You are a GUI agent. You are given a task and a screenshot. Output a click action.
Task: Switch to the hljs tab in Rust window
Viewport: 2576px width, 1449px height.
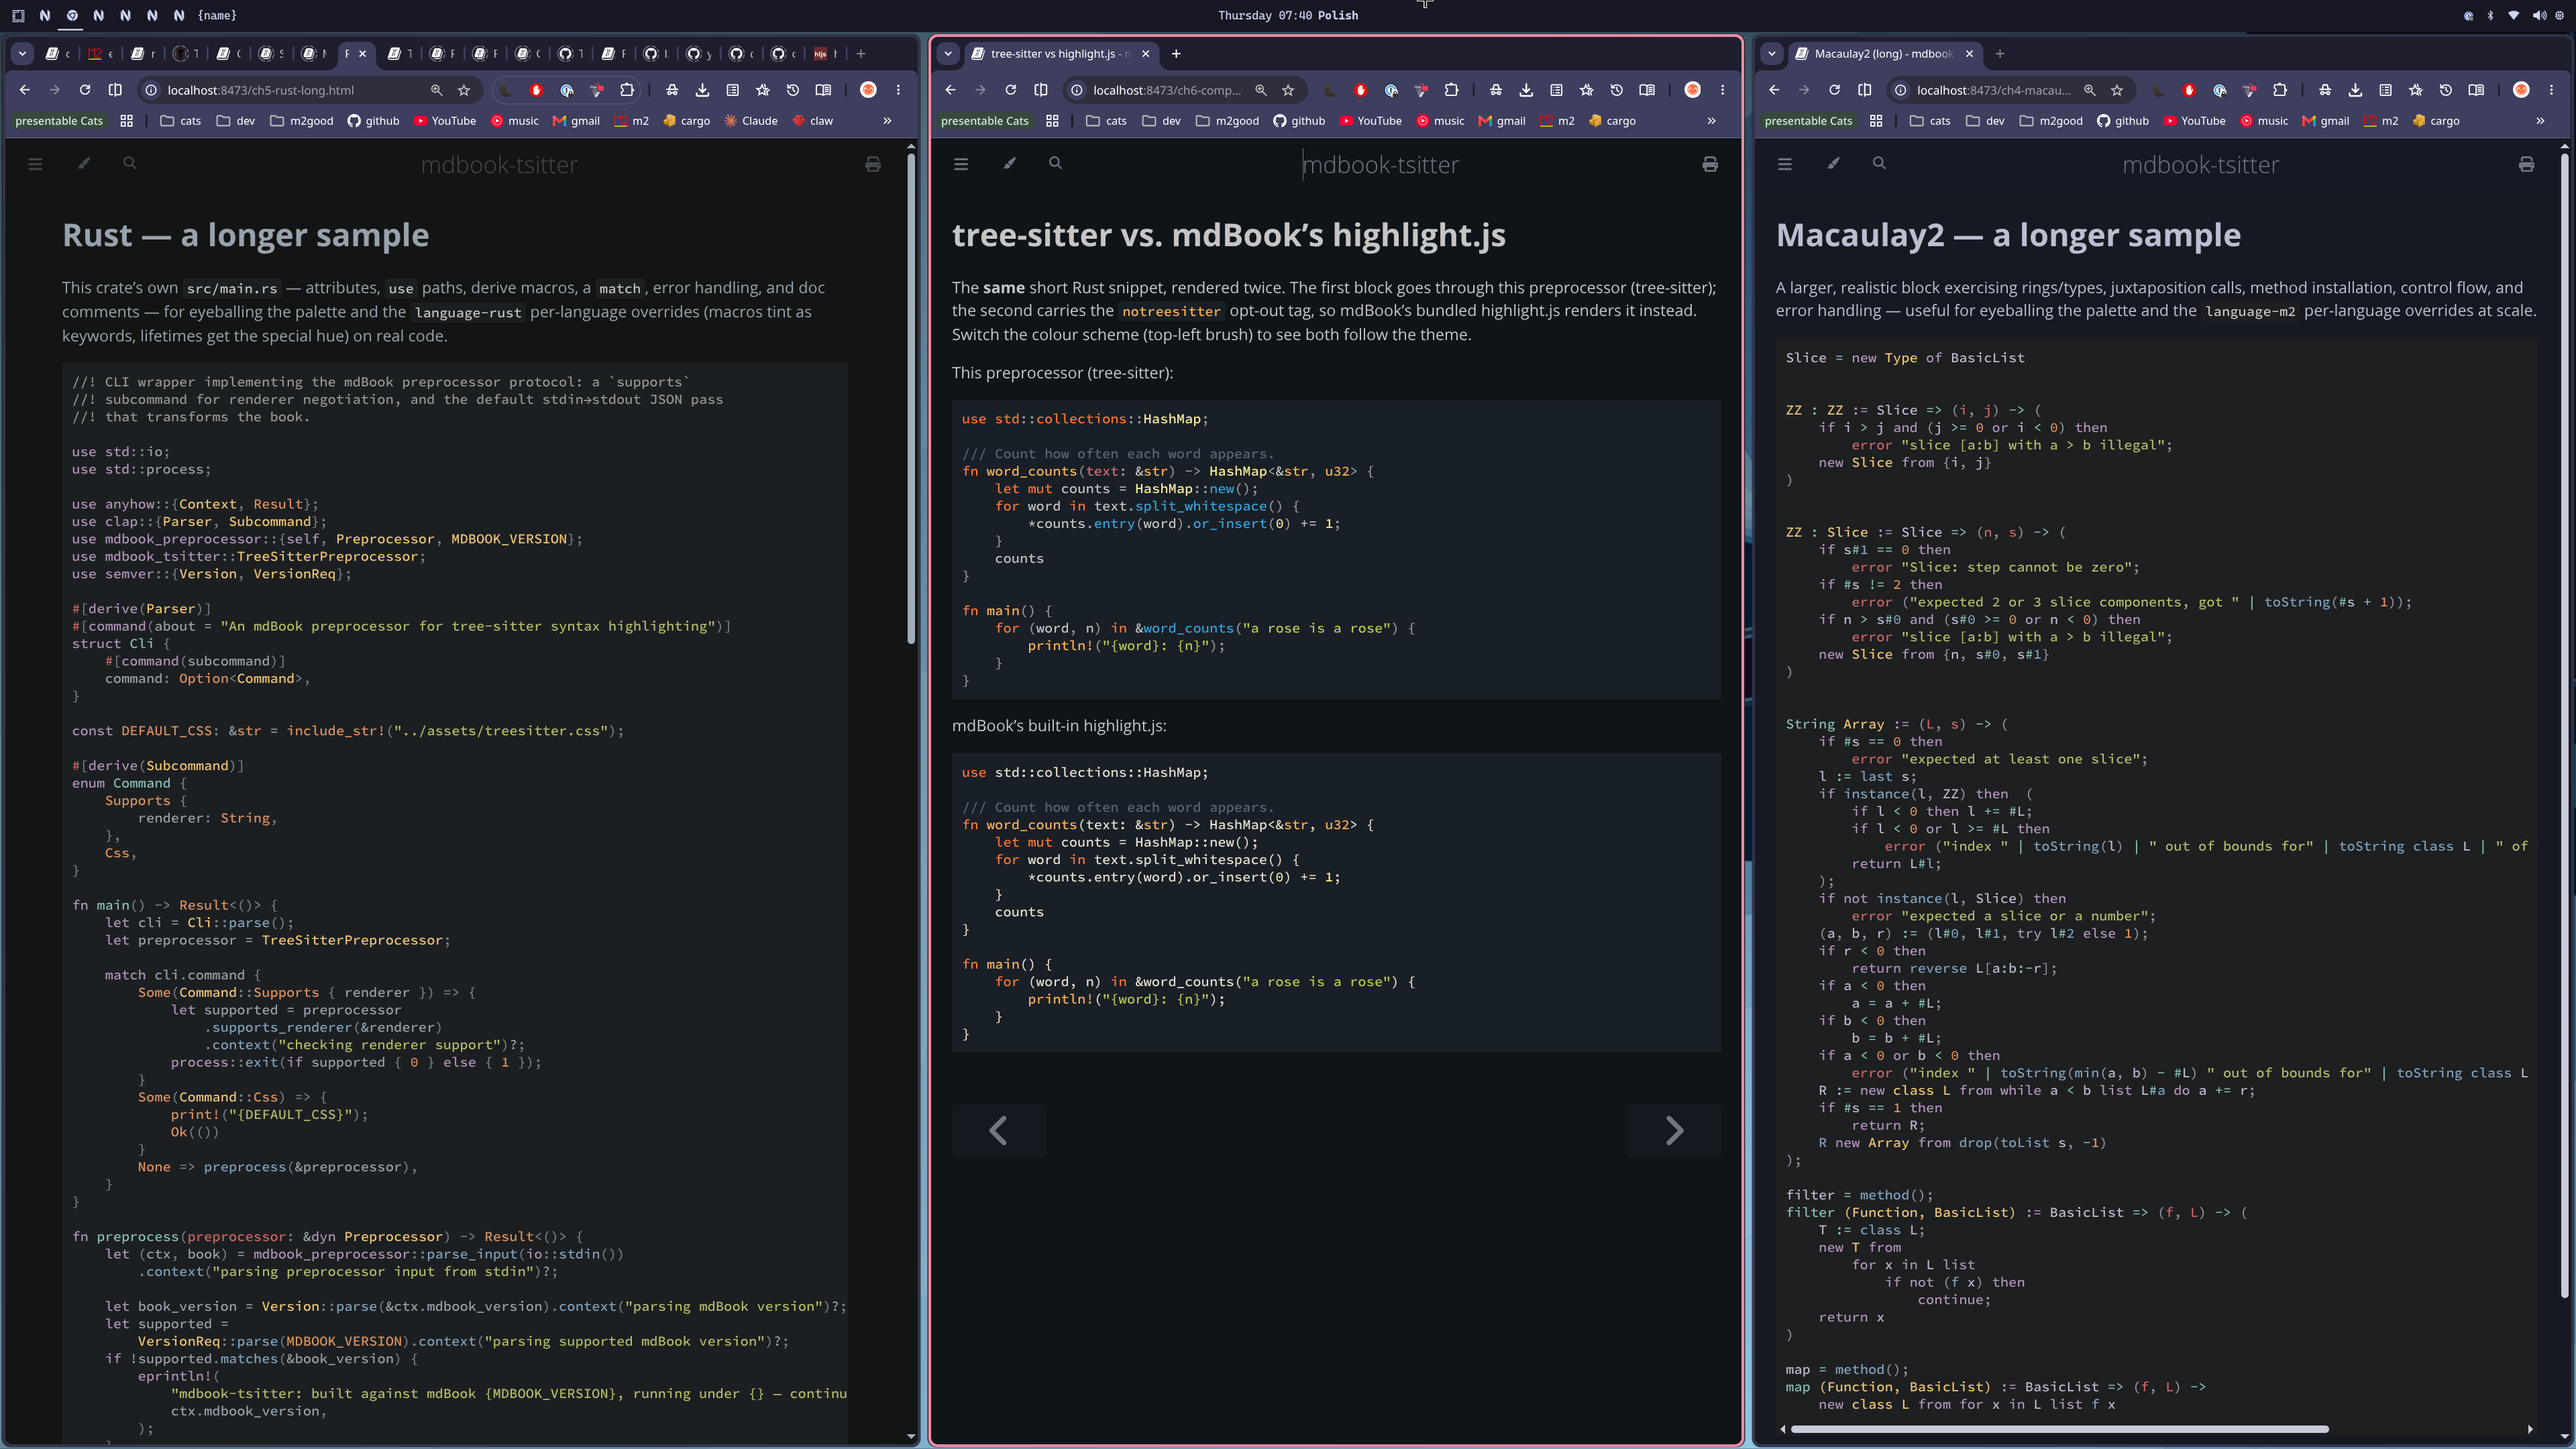tap(825, 54)
